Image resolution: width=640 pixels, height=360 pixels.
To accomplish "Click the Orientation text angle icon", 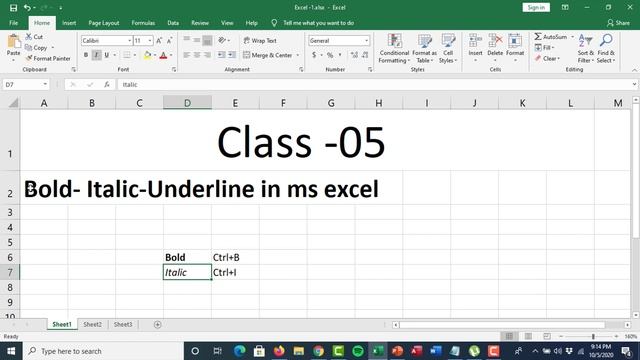I will [222, 40].
